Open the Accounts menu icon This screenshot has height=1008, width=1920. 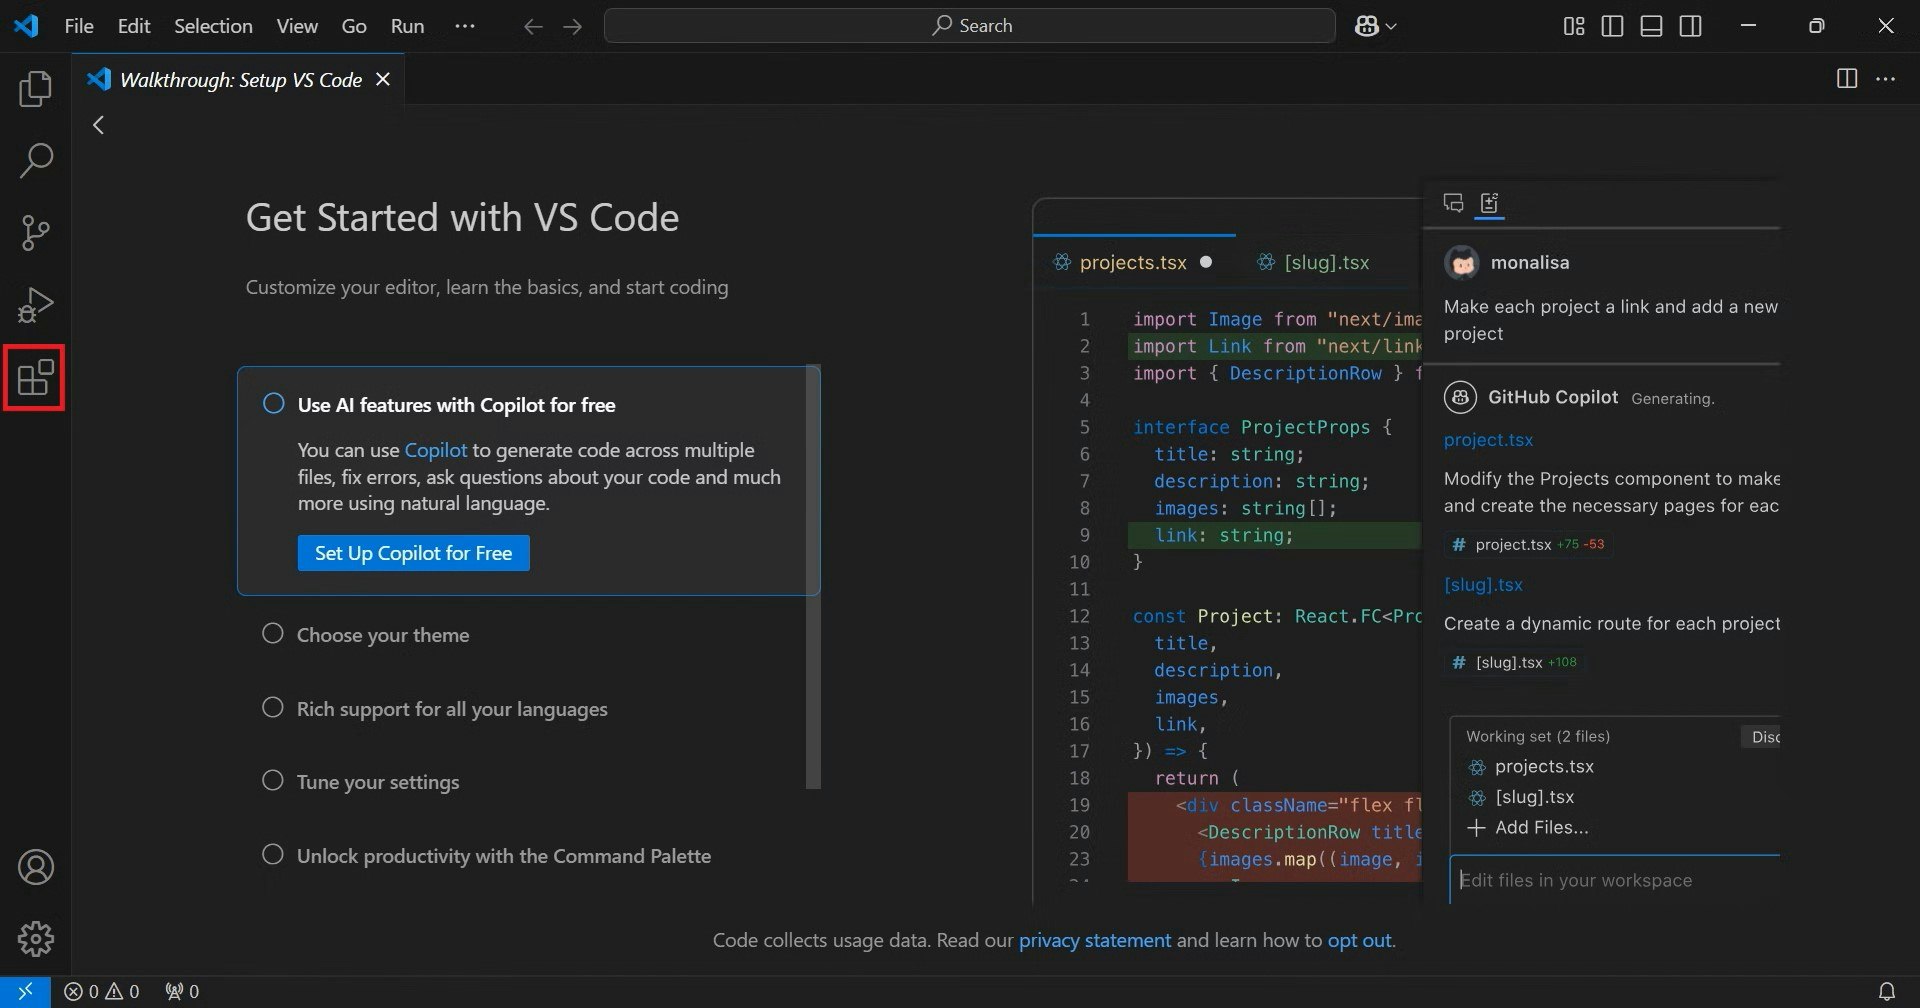(x=36, y=867)
